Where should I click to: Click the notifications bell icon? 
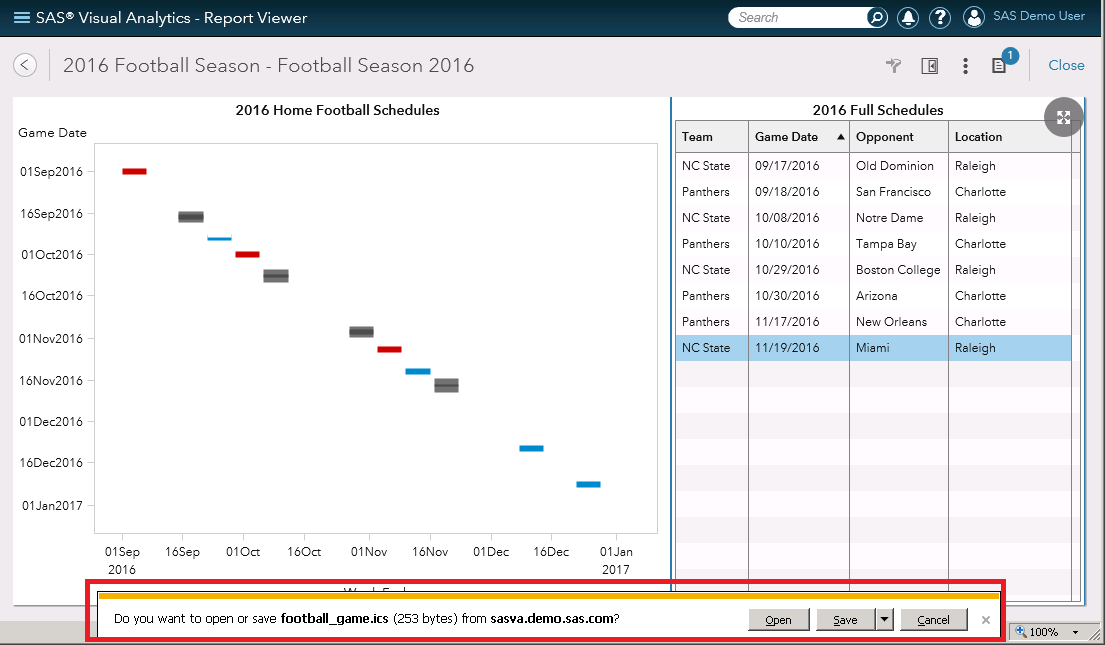click(x=908, y=17)
